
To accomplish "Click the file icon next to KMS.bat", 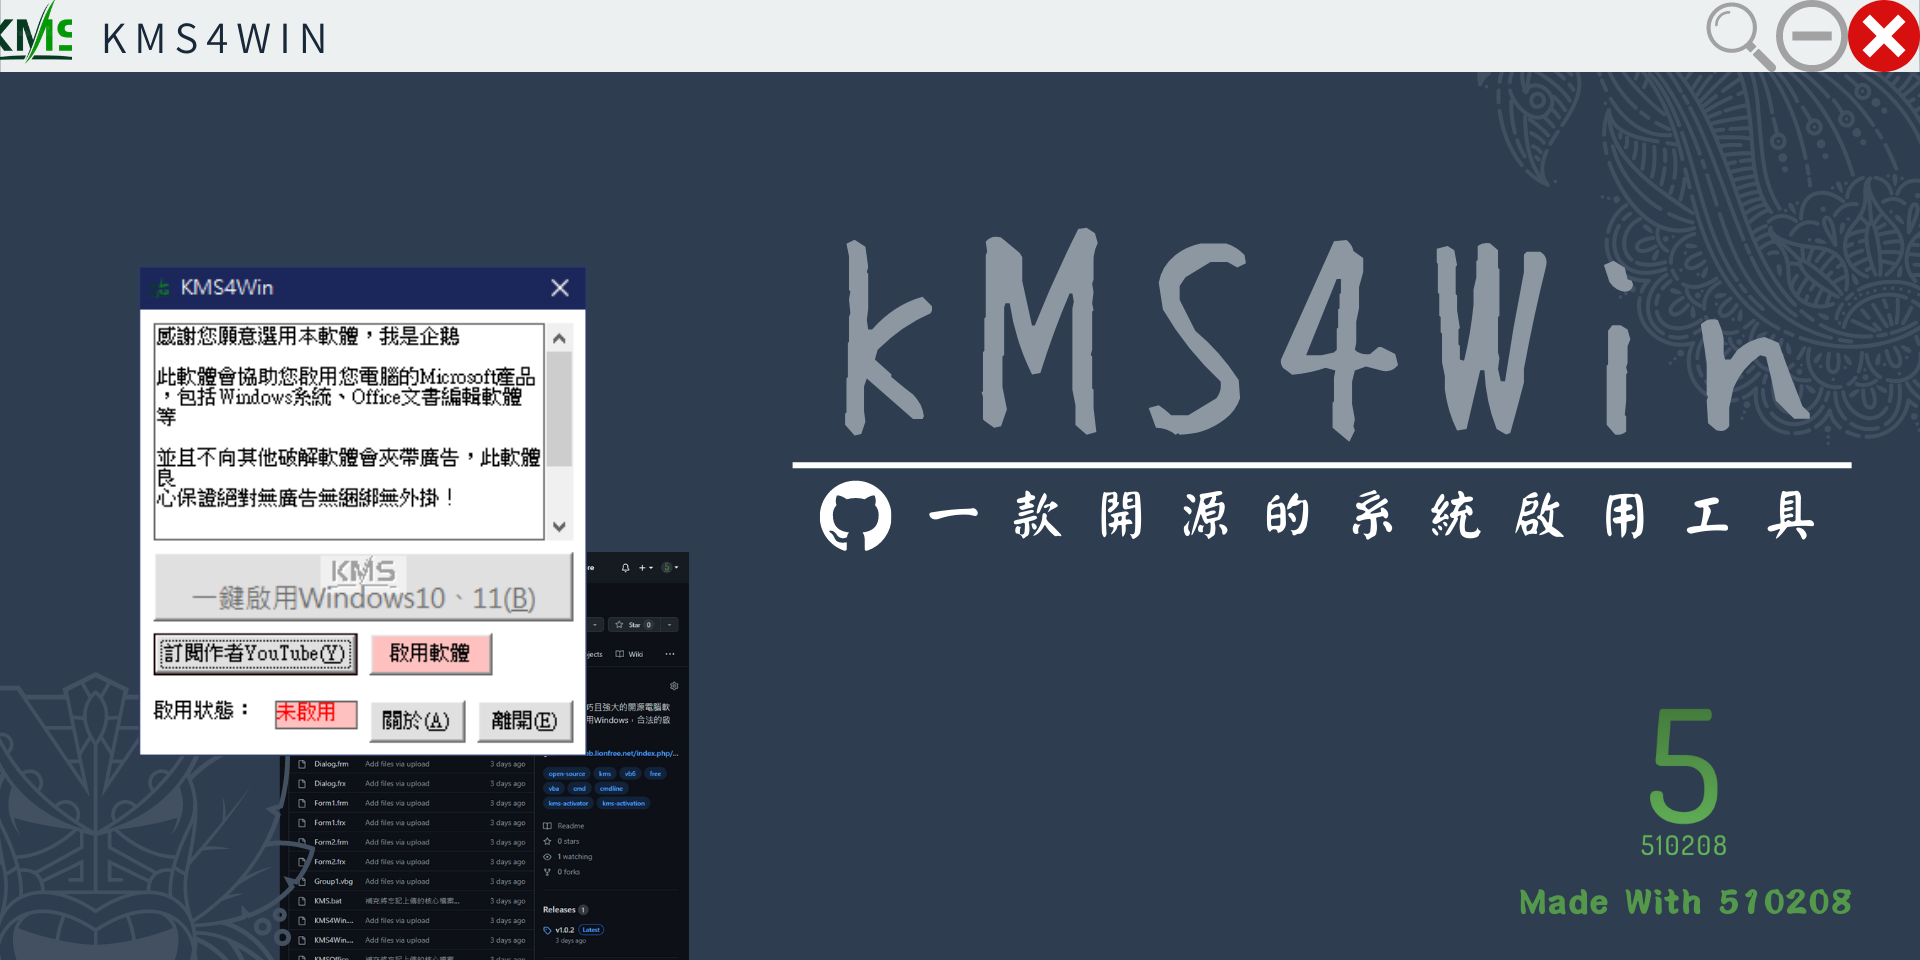I will click(x=303, y=901).
